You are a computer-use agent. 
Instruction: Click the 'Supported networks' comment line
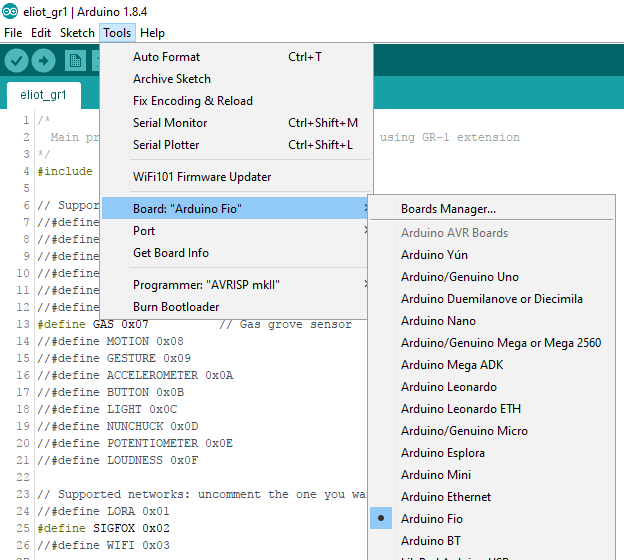tap(202, 494)
